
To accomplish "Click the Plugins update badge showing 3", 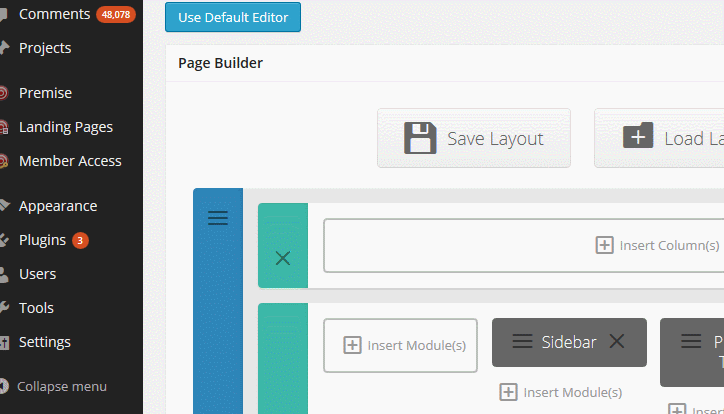I will click(x=80, y=240).
